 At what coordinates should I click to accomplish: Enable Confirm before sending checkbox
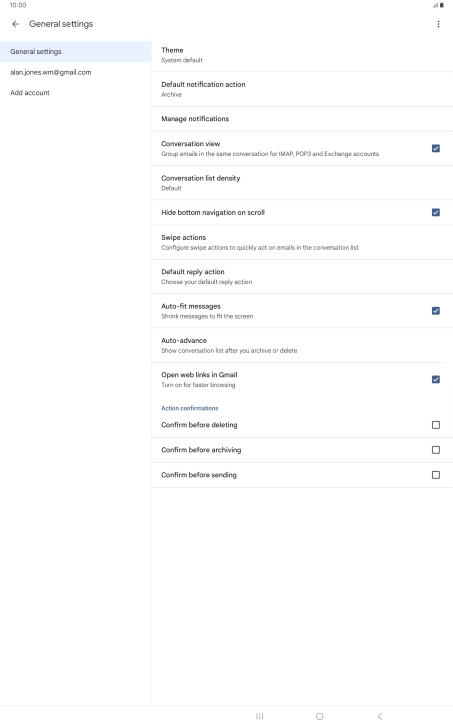[x=436, y=475]
